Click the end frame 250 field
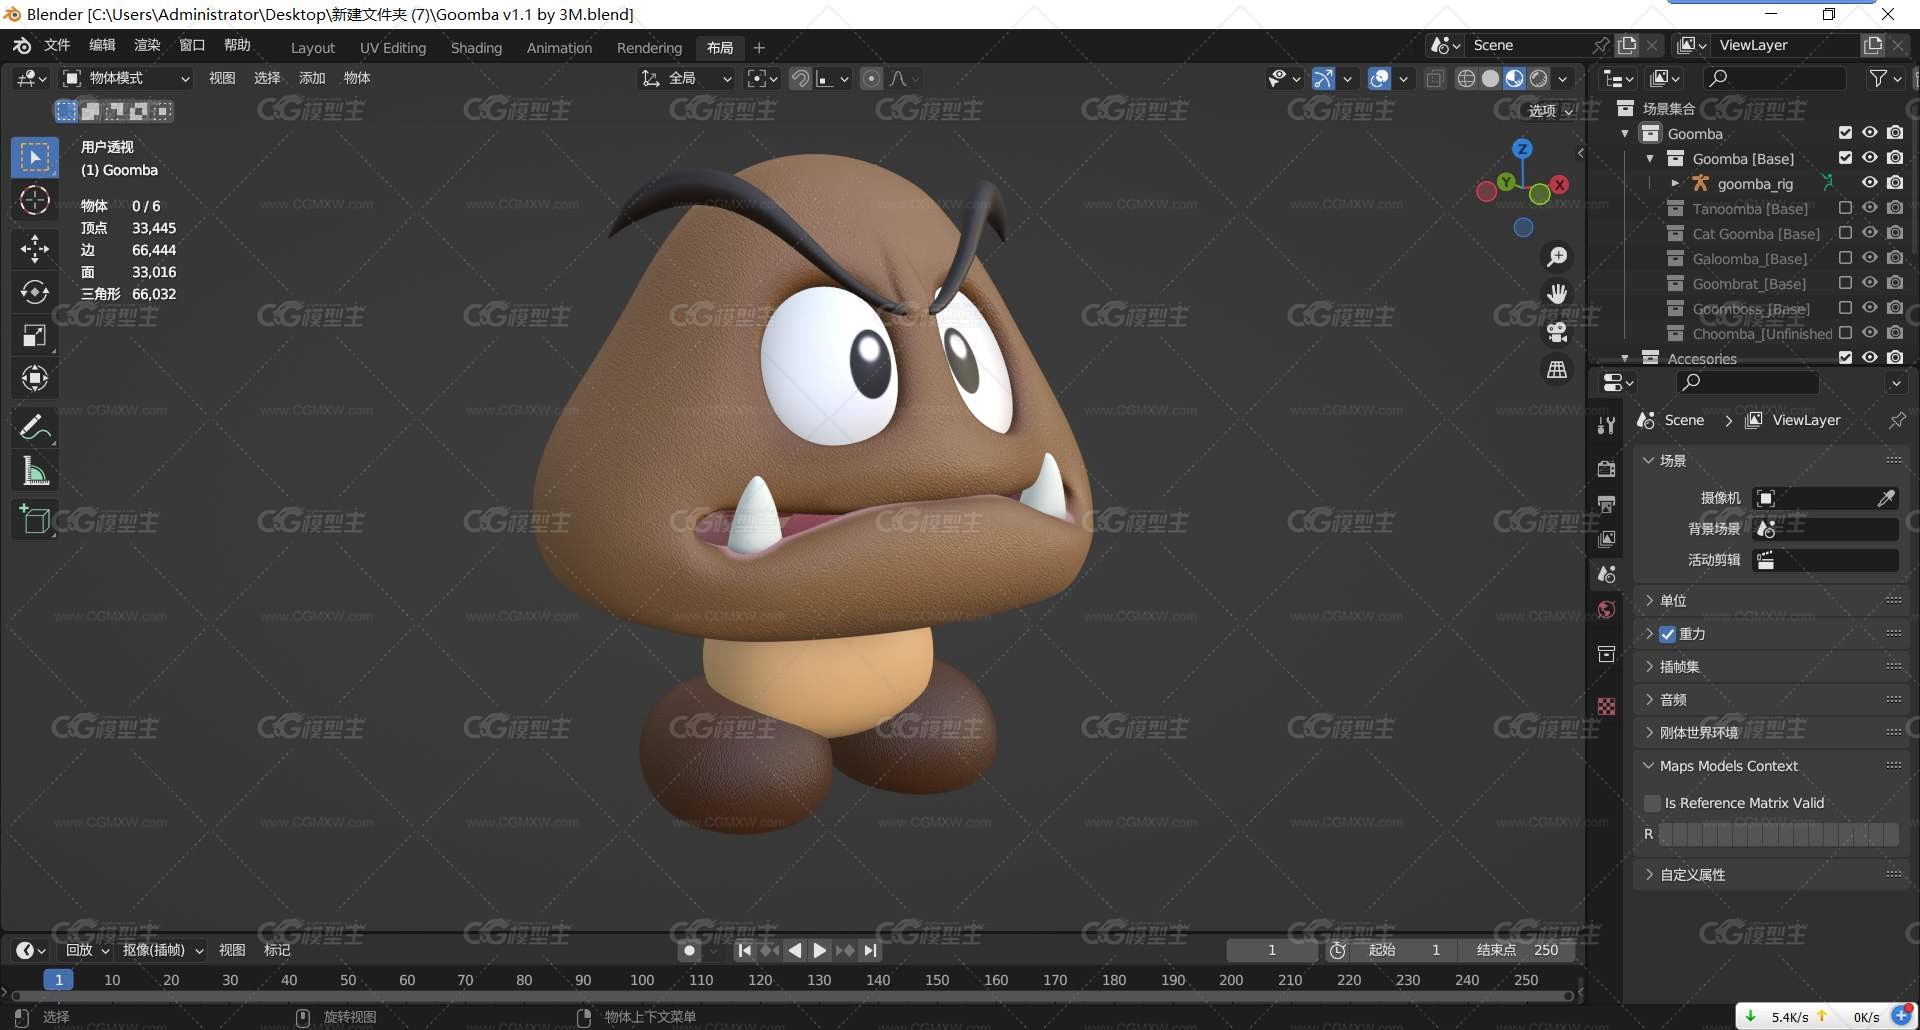1920x1030 pixels. (1516, 951)
